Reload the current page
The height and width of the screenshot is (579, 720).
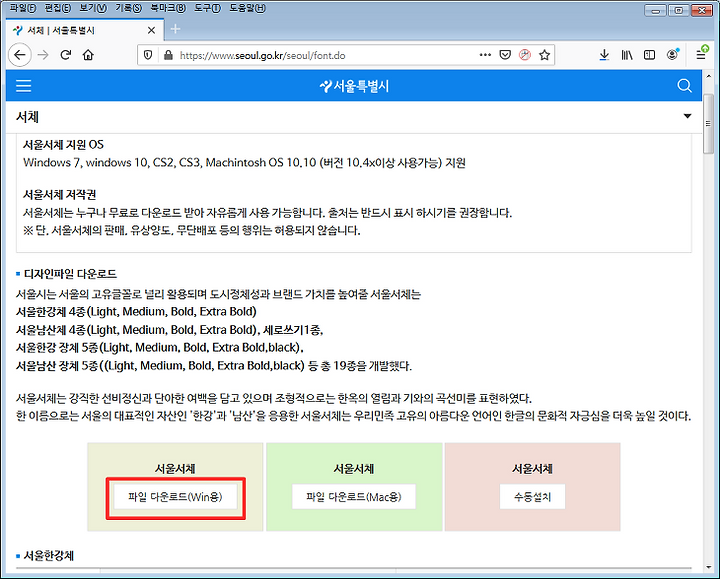[66, 55]
